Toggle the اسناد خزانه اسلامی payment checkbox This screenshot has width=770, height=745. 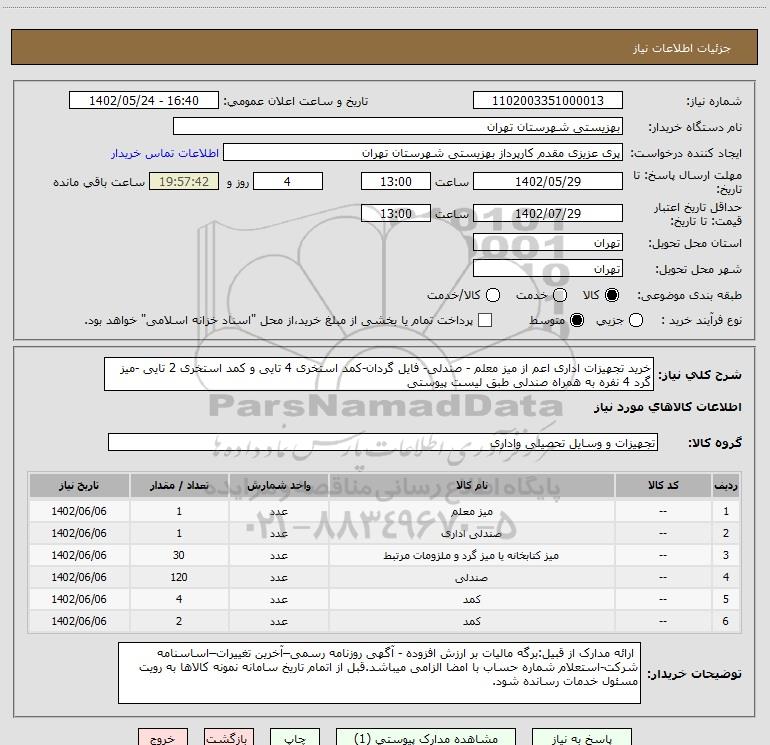485,320
